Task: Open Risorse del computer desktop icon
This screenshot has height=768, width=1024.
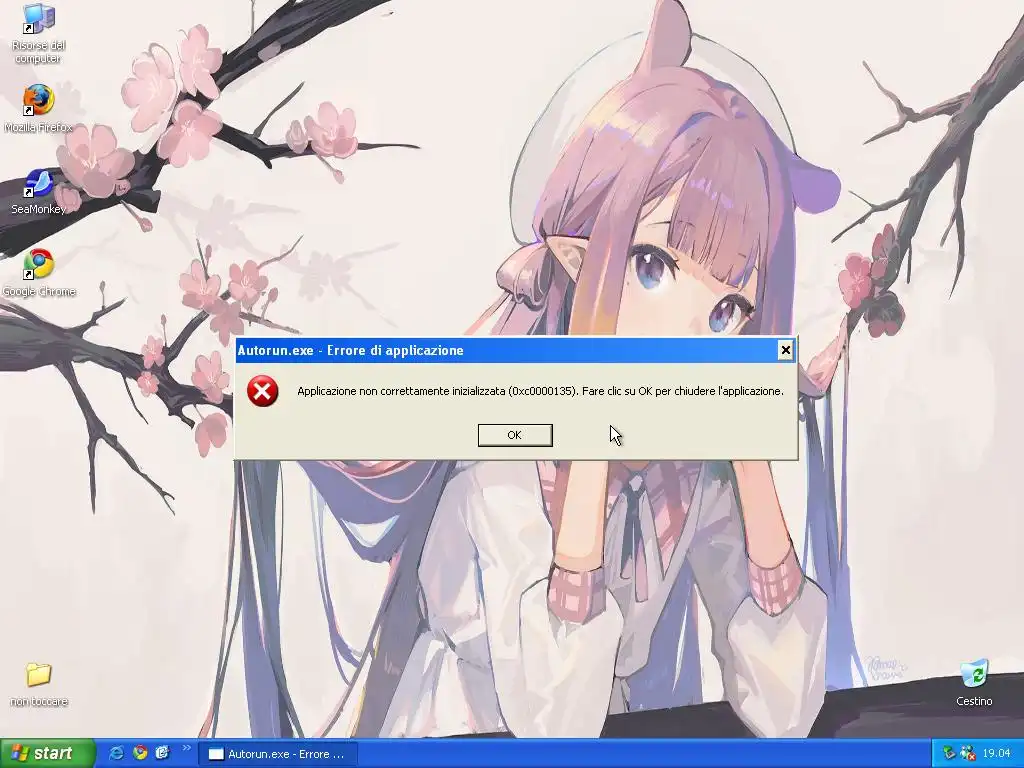Action: 39,33
